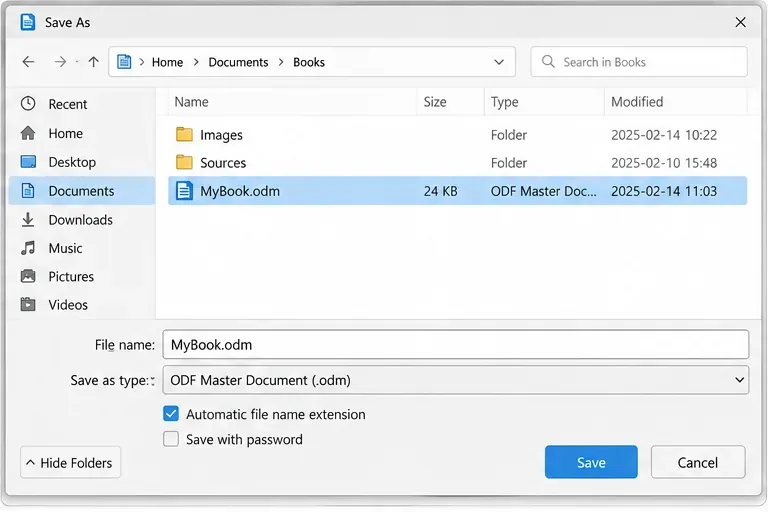
Task: Click the Save As title document icon
Action: (28, 22)
